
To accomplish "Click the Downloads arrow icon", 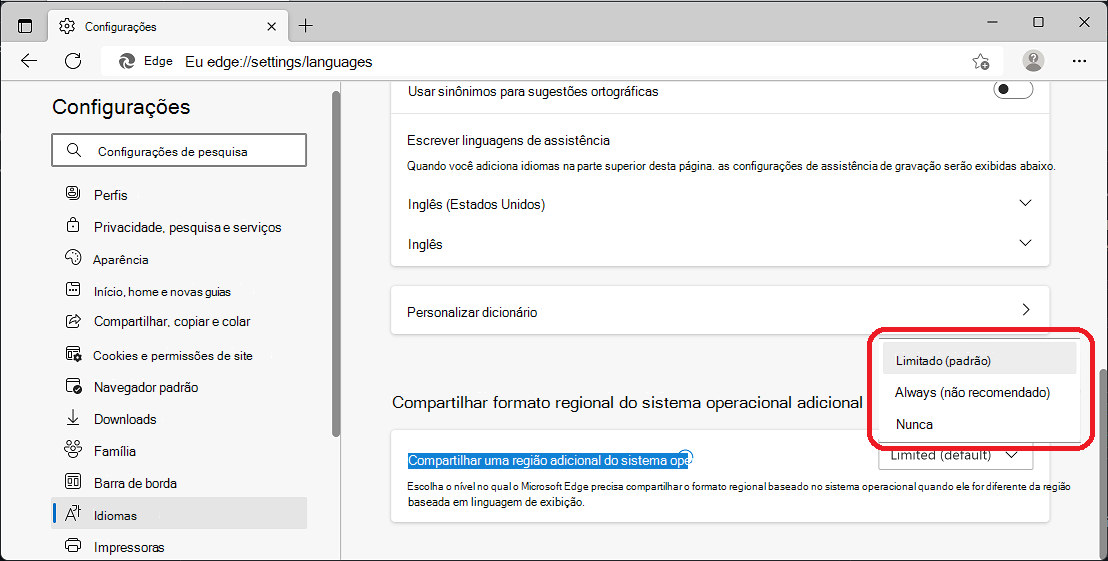I will 73,418.
